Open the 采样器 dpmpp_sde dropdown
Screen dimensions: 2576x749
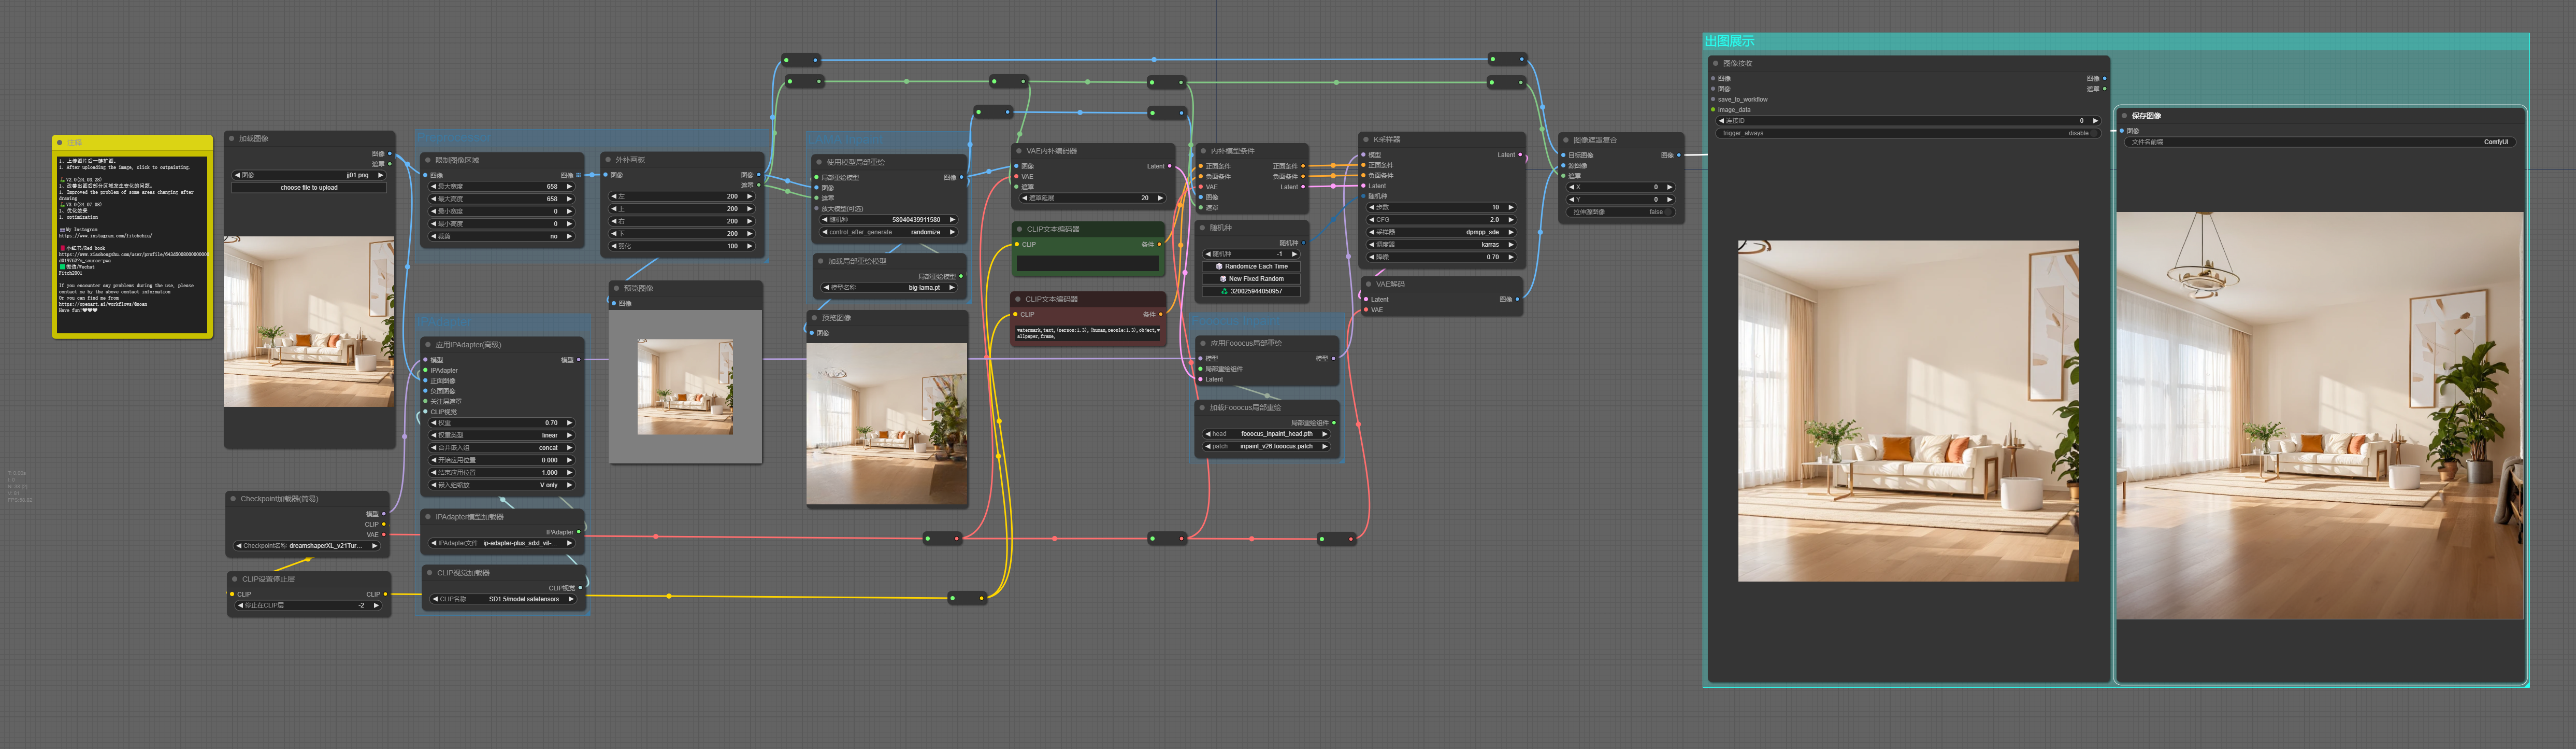[1442, 232]
